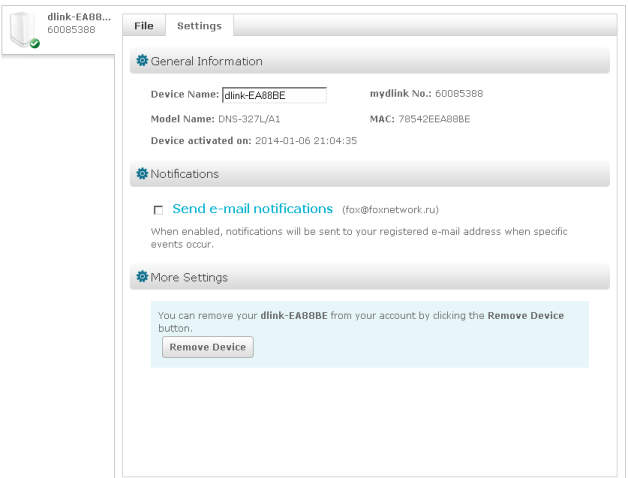Viewport: 628px width, 478px height.
Task: Click the fox@foxnetwork.ru email address
Action: pos(390,210)
